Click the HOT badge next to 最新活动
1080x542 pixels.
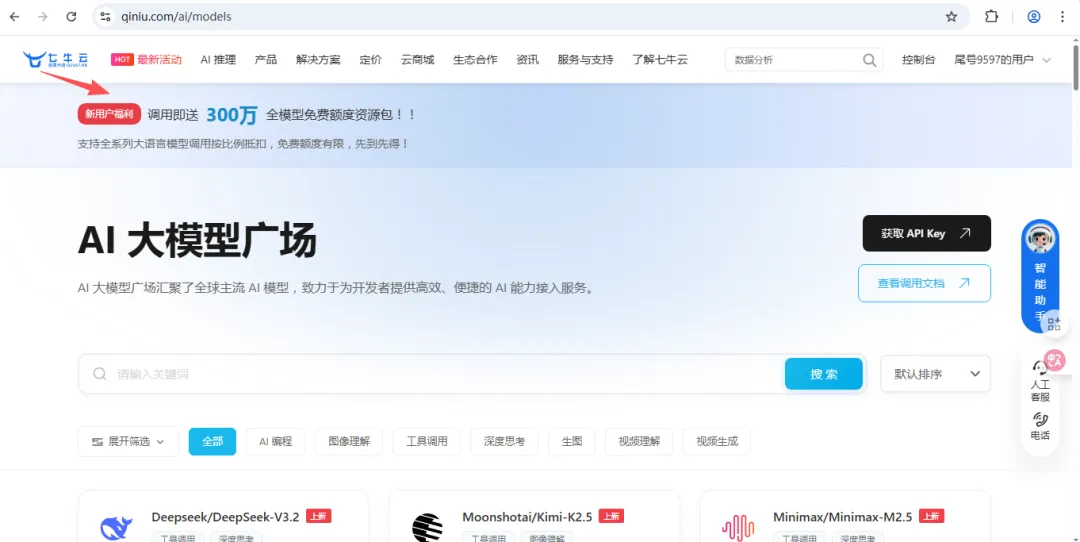tap(122, 60)
